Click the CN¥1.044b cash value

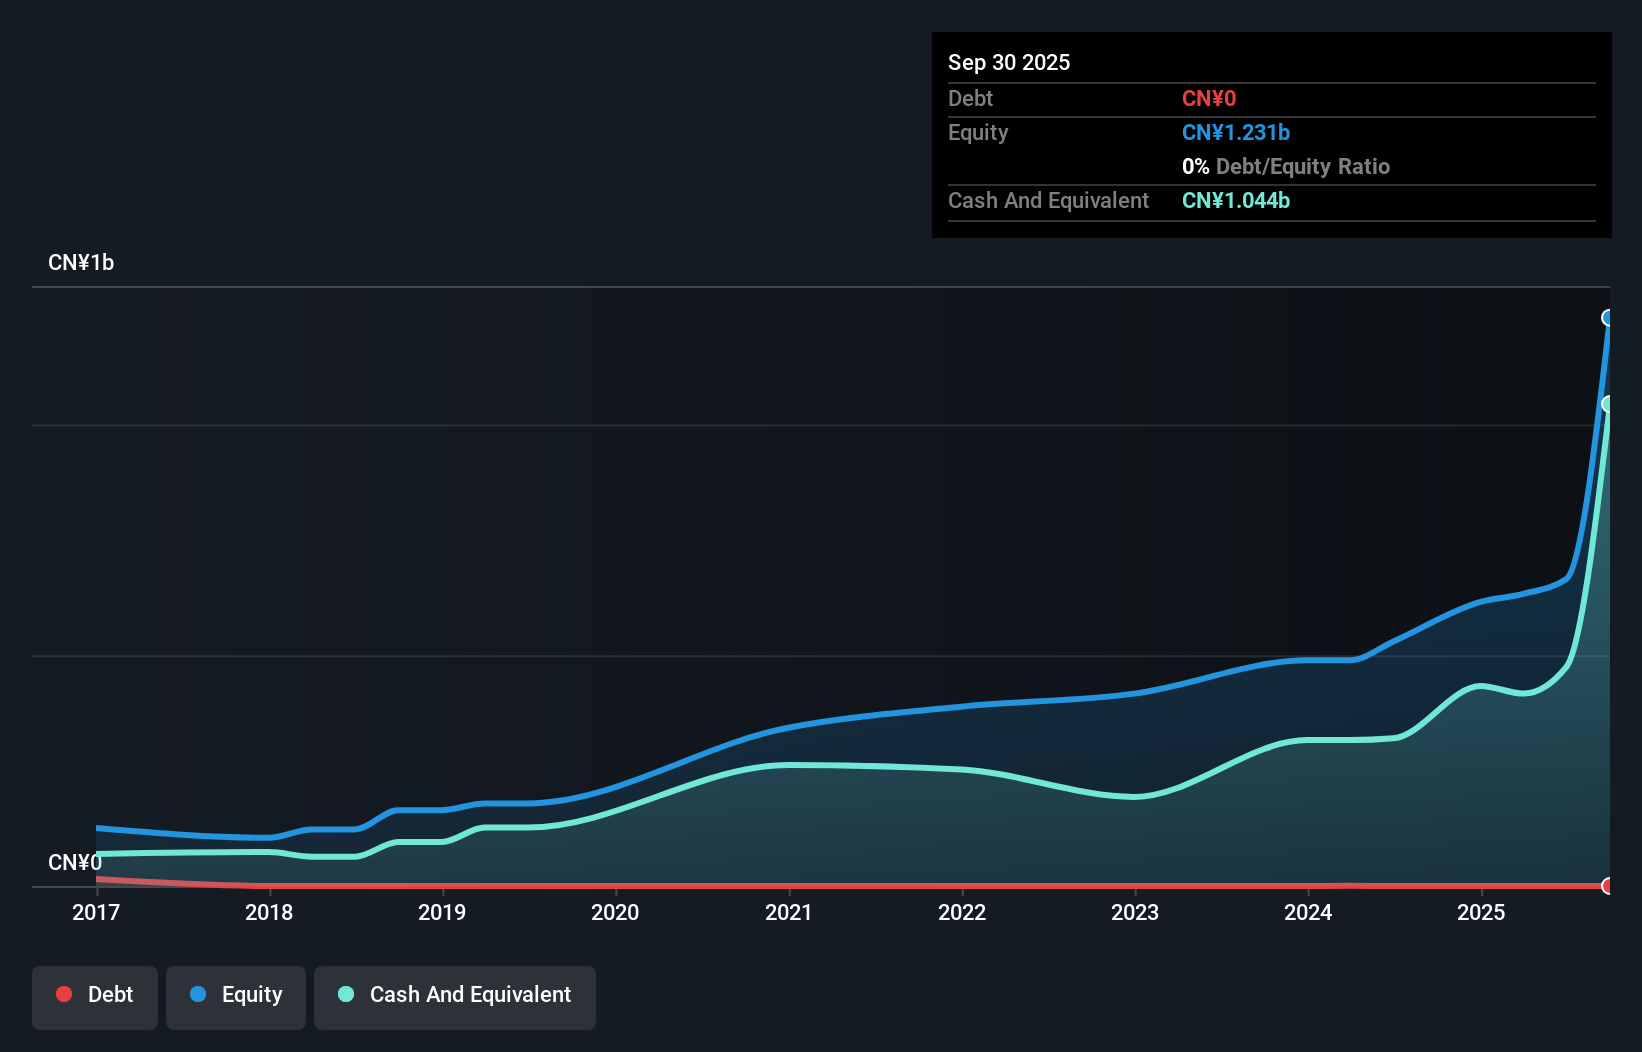tap(1236, 201)
